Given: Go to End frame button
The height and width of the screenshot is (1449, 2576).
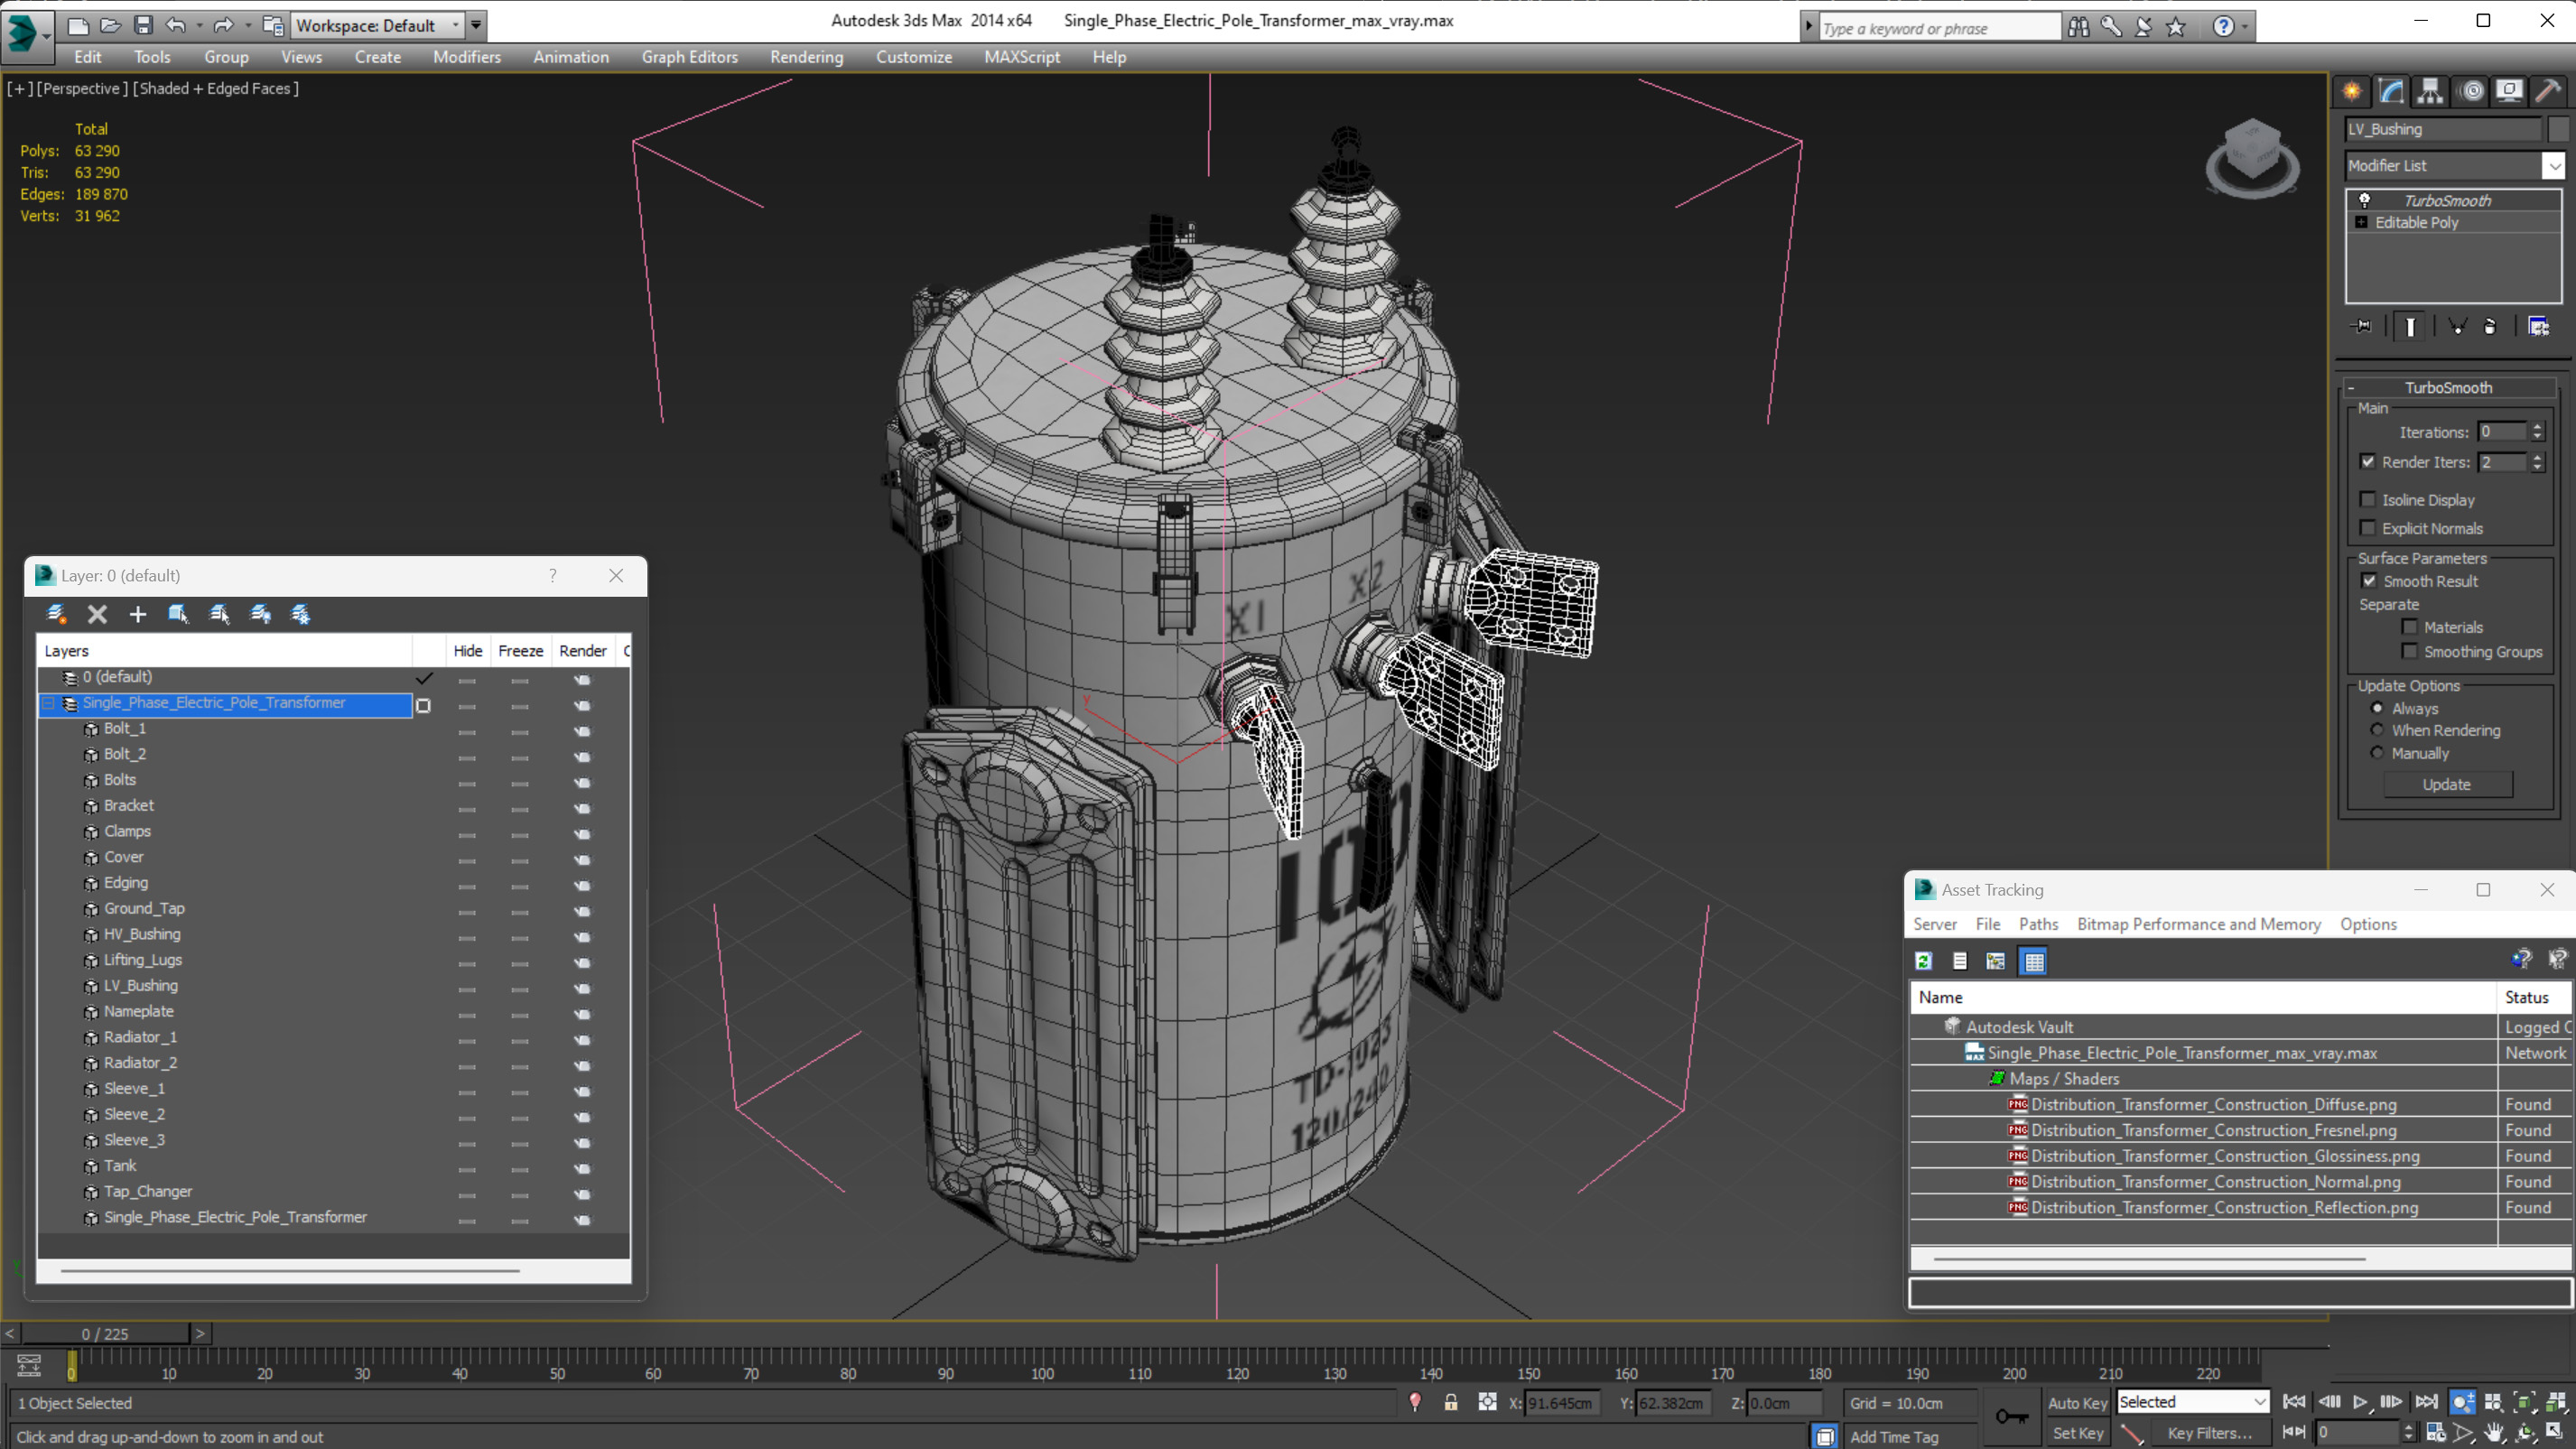Looking at the screenshot, I should point(2425,1402).
